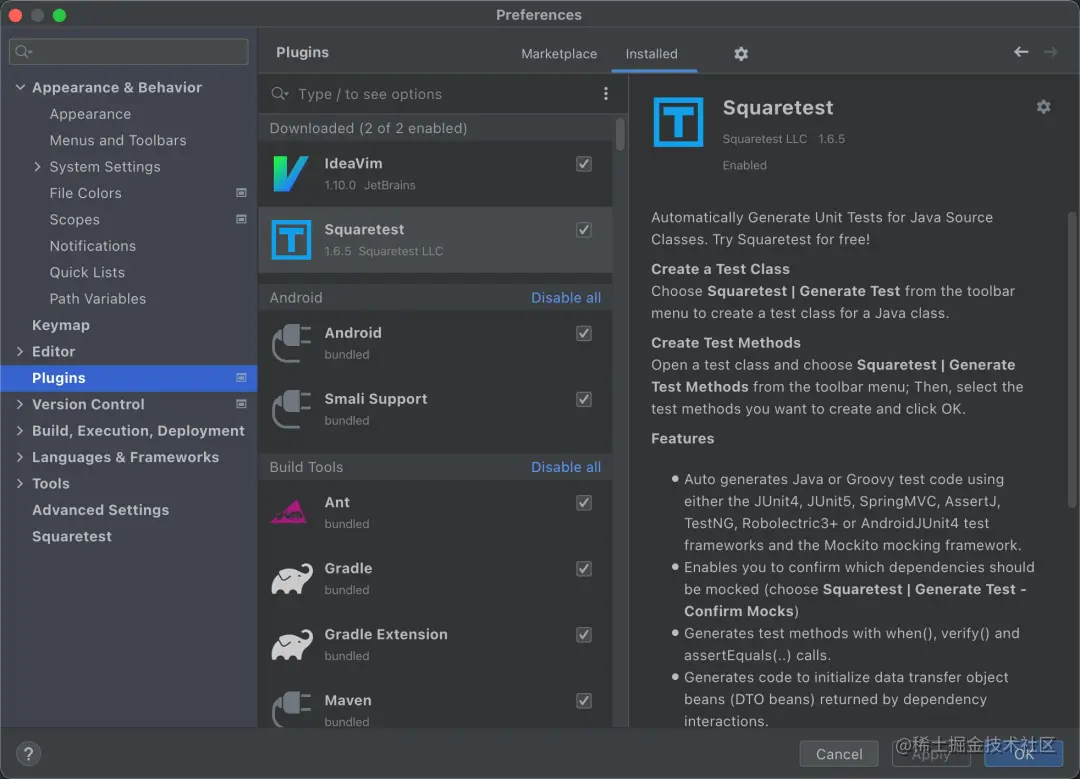Click the Cancel button

839,754
